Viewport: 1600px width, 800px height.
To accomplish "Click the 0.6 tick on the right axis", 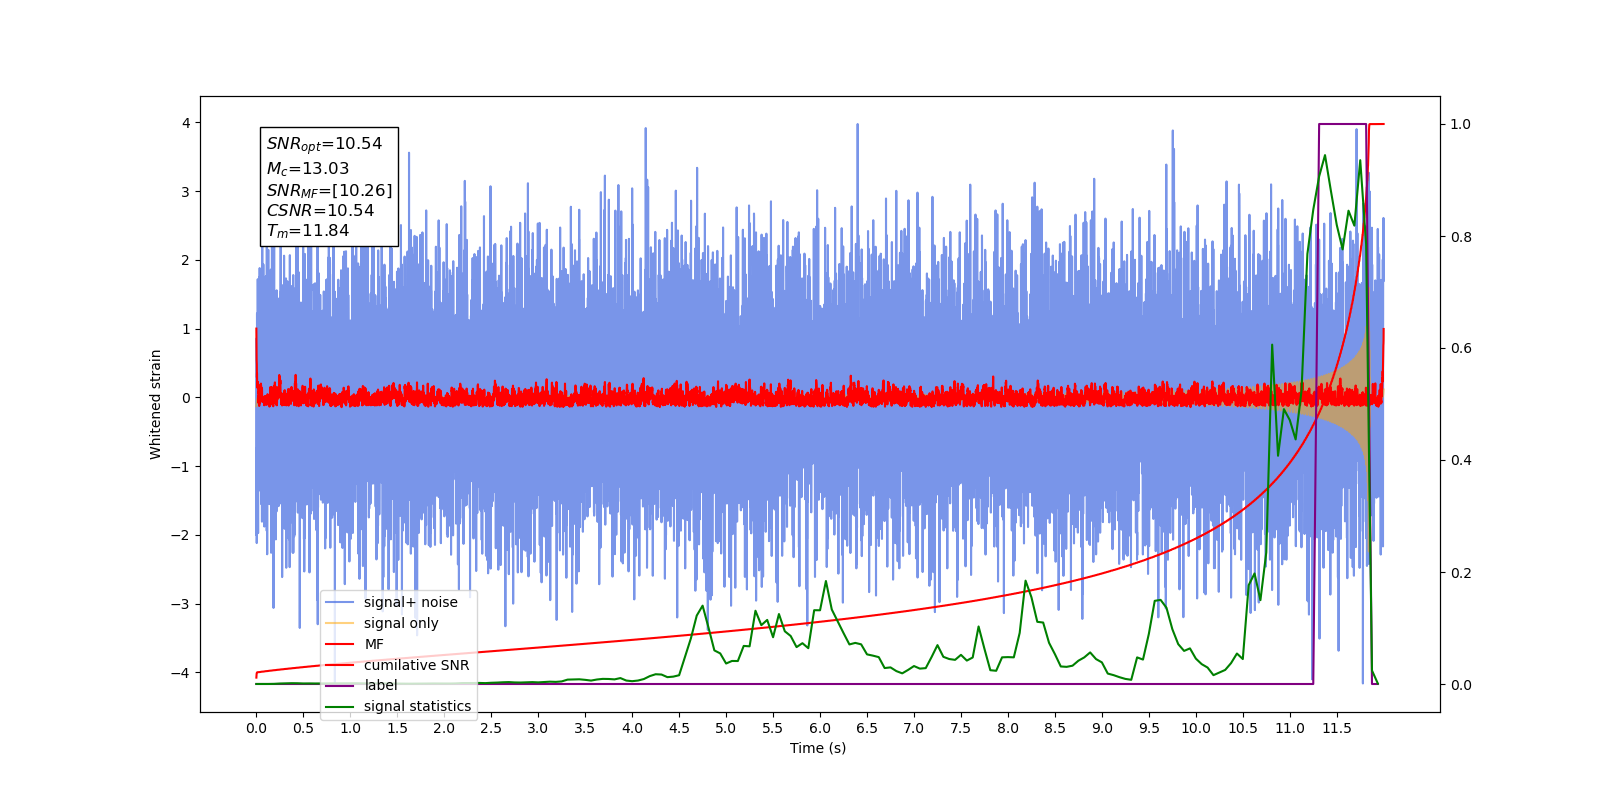I will pyautogui.click(x=1461, y=349).
